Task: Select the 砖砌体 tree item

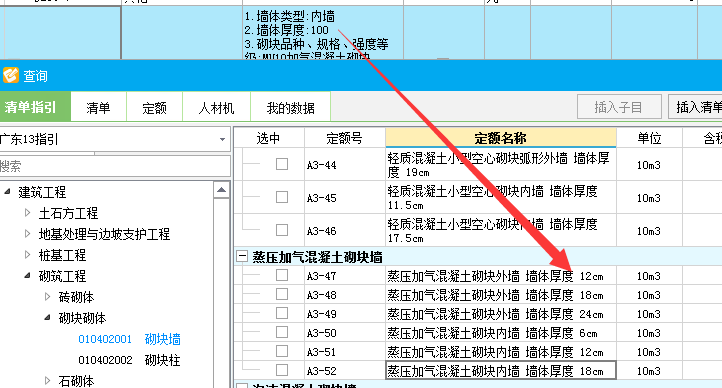Action: (x=76, y=297)
